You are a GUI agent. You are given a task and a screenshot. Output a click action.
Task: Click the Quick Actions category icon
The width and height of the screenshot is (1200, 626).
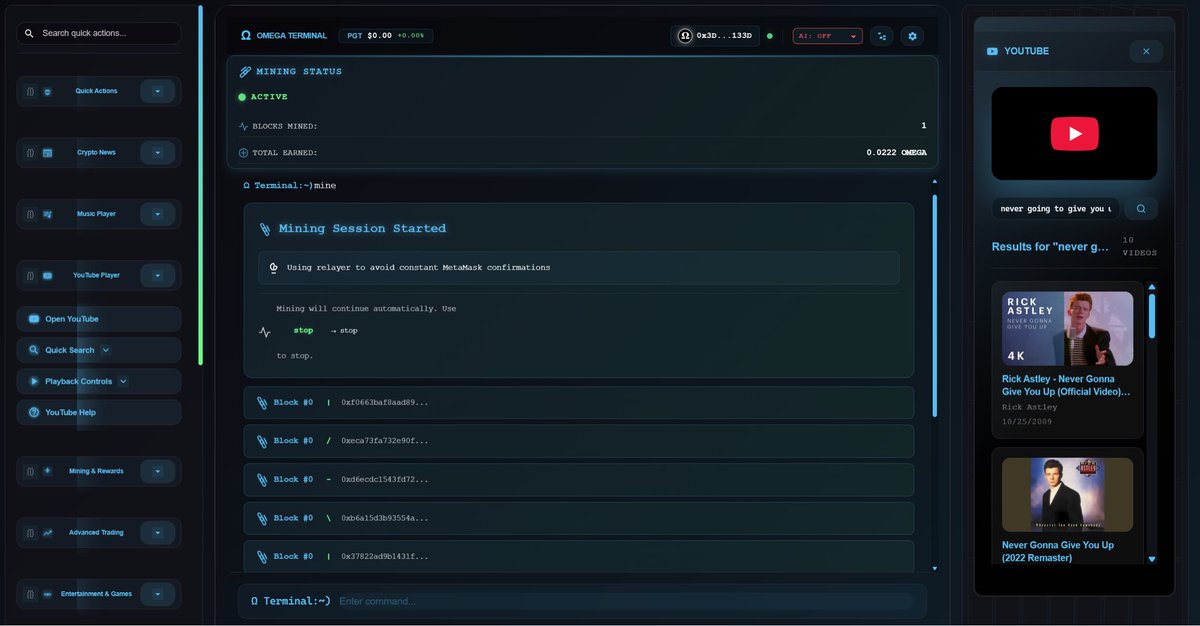point(47,92)
